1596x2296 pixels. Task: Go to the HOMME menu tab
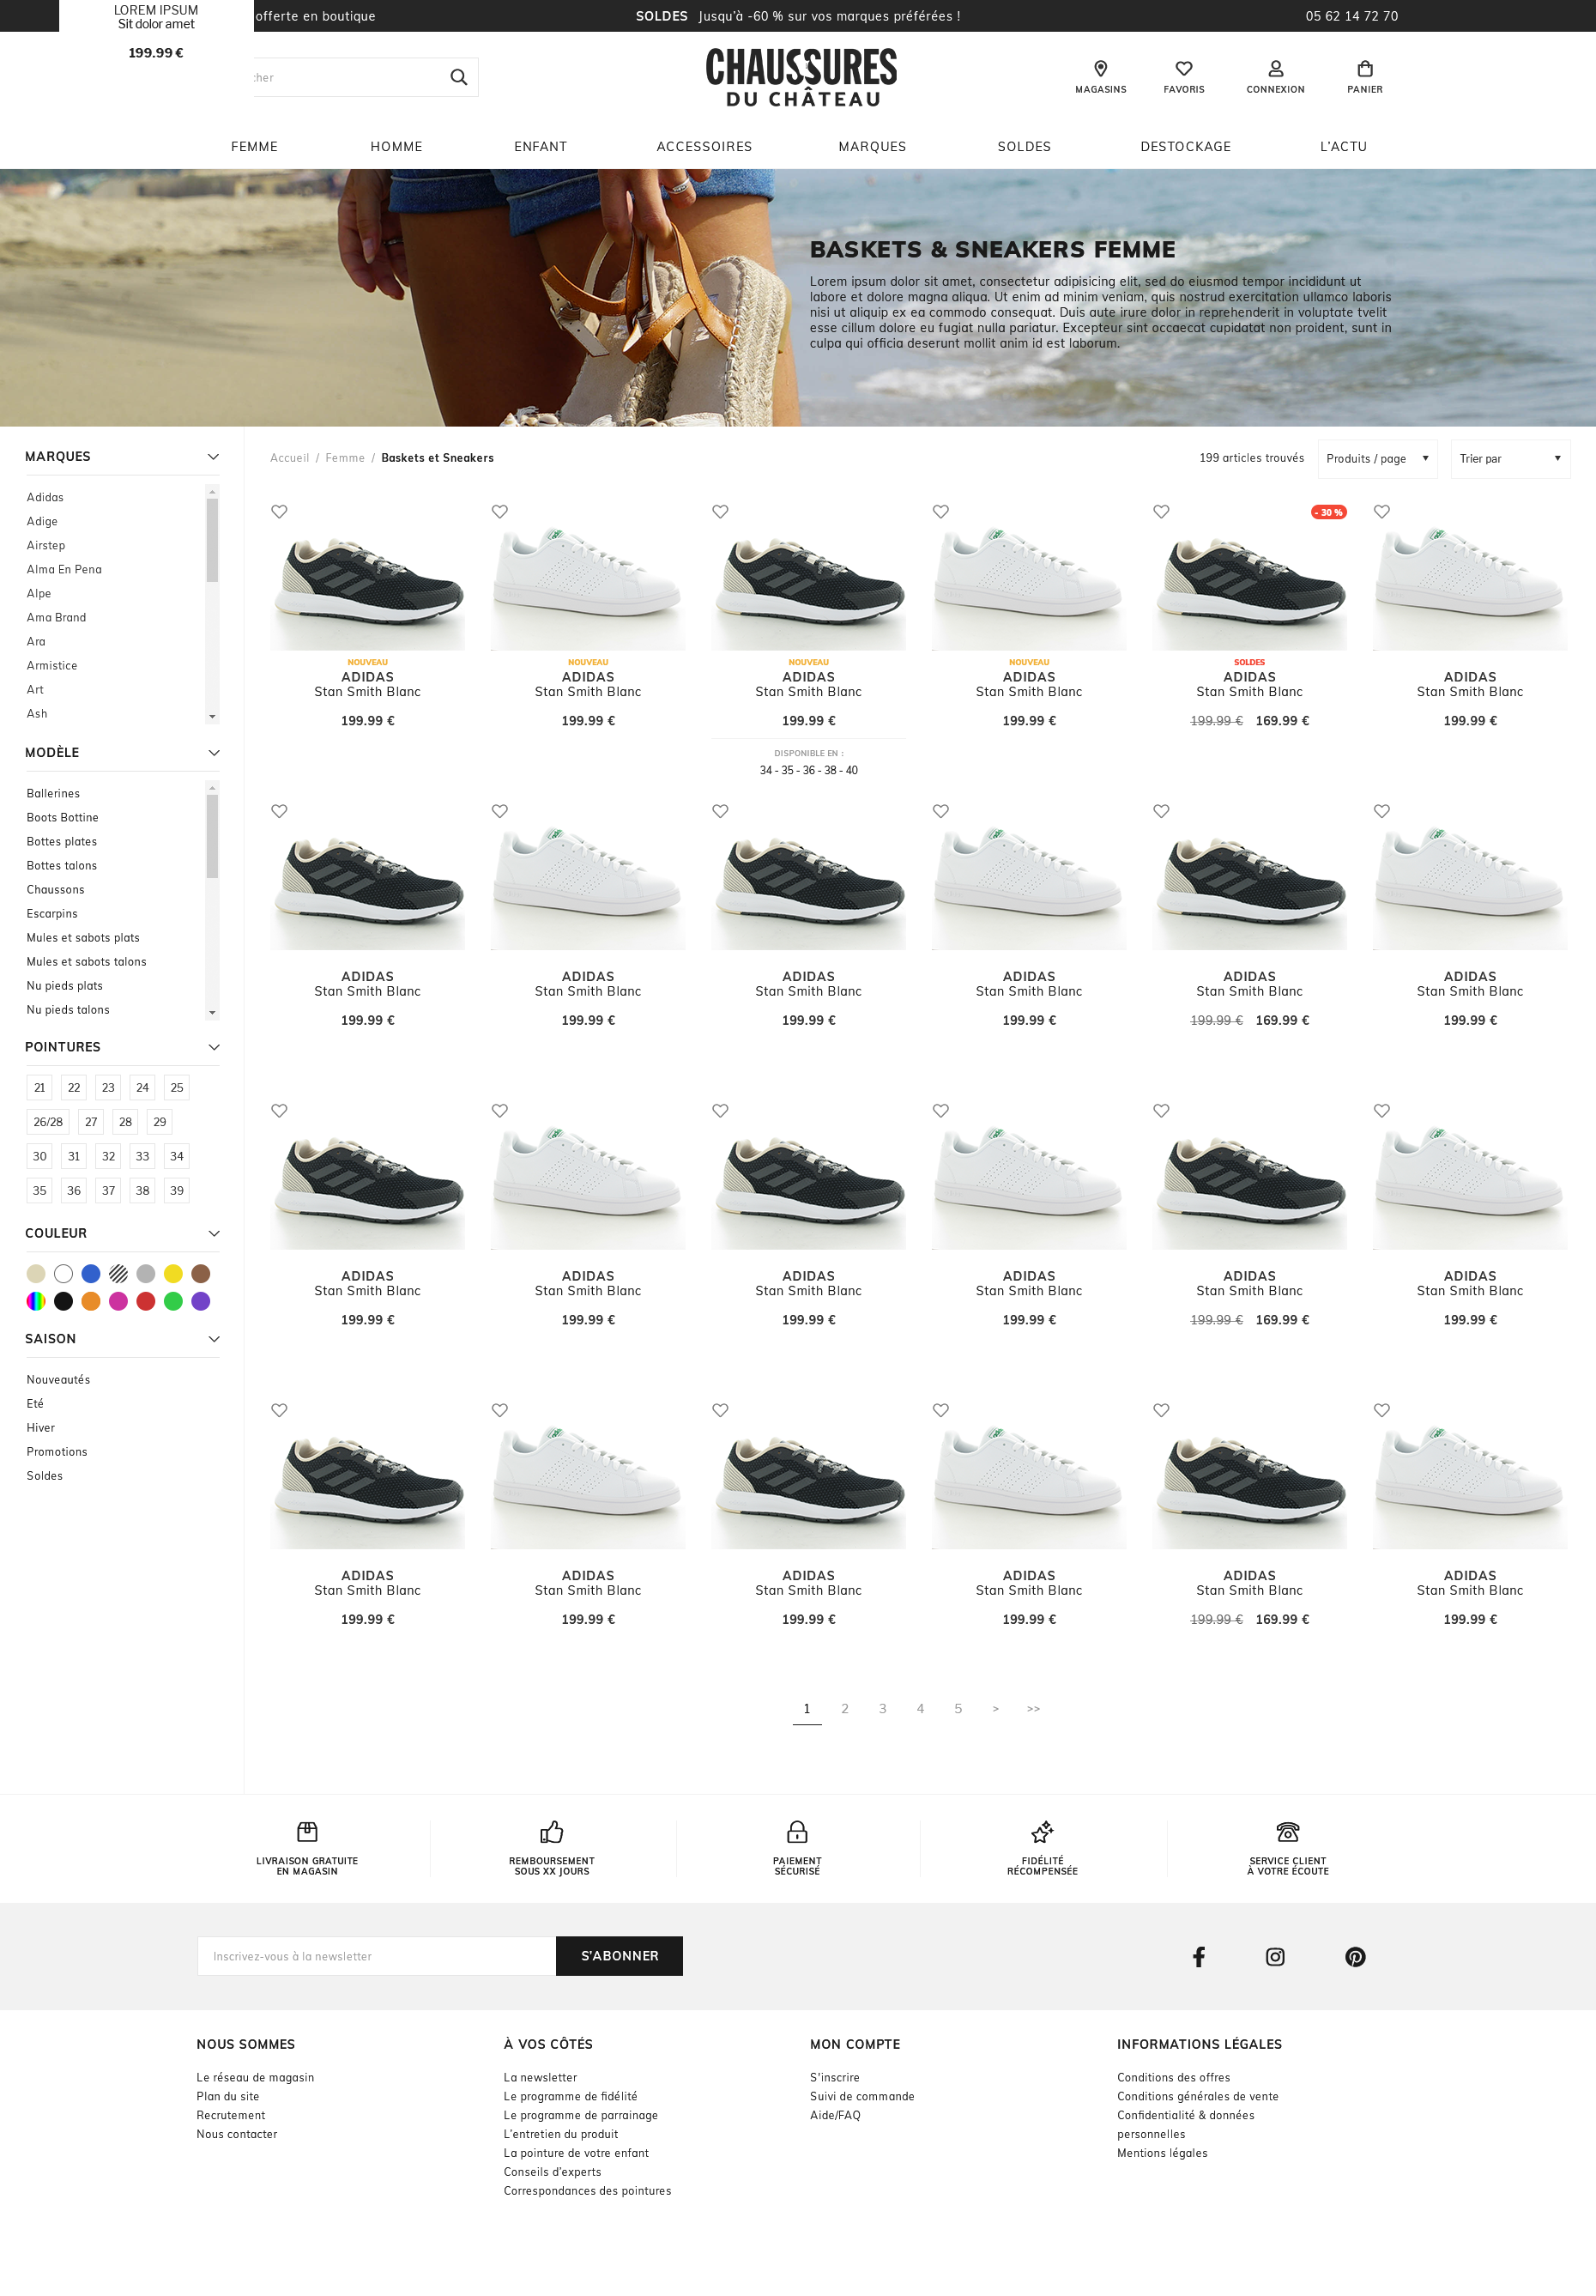tap(396, 146)
